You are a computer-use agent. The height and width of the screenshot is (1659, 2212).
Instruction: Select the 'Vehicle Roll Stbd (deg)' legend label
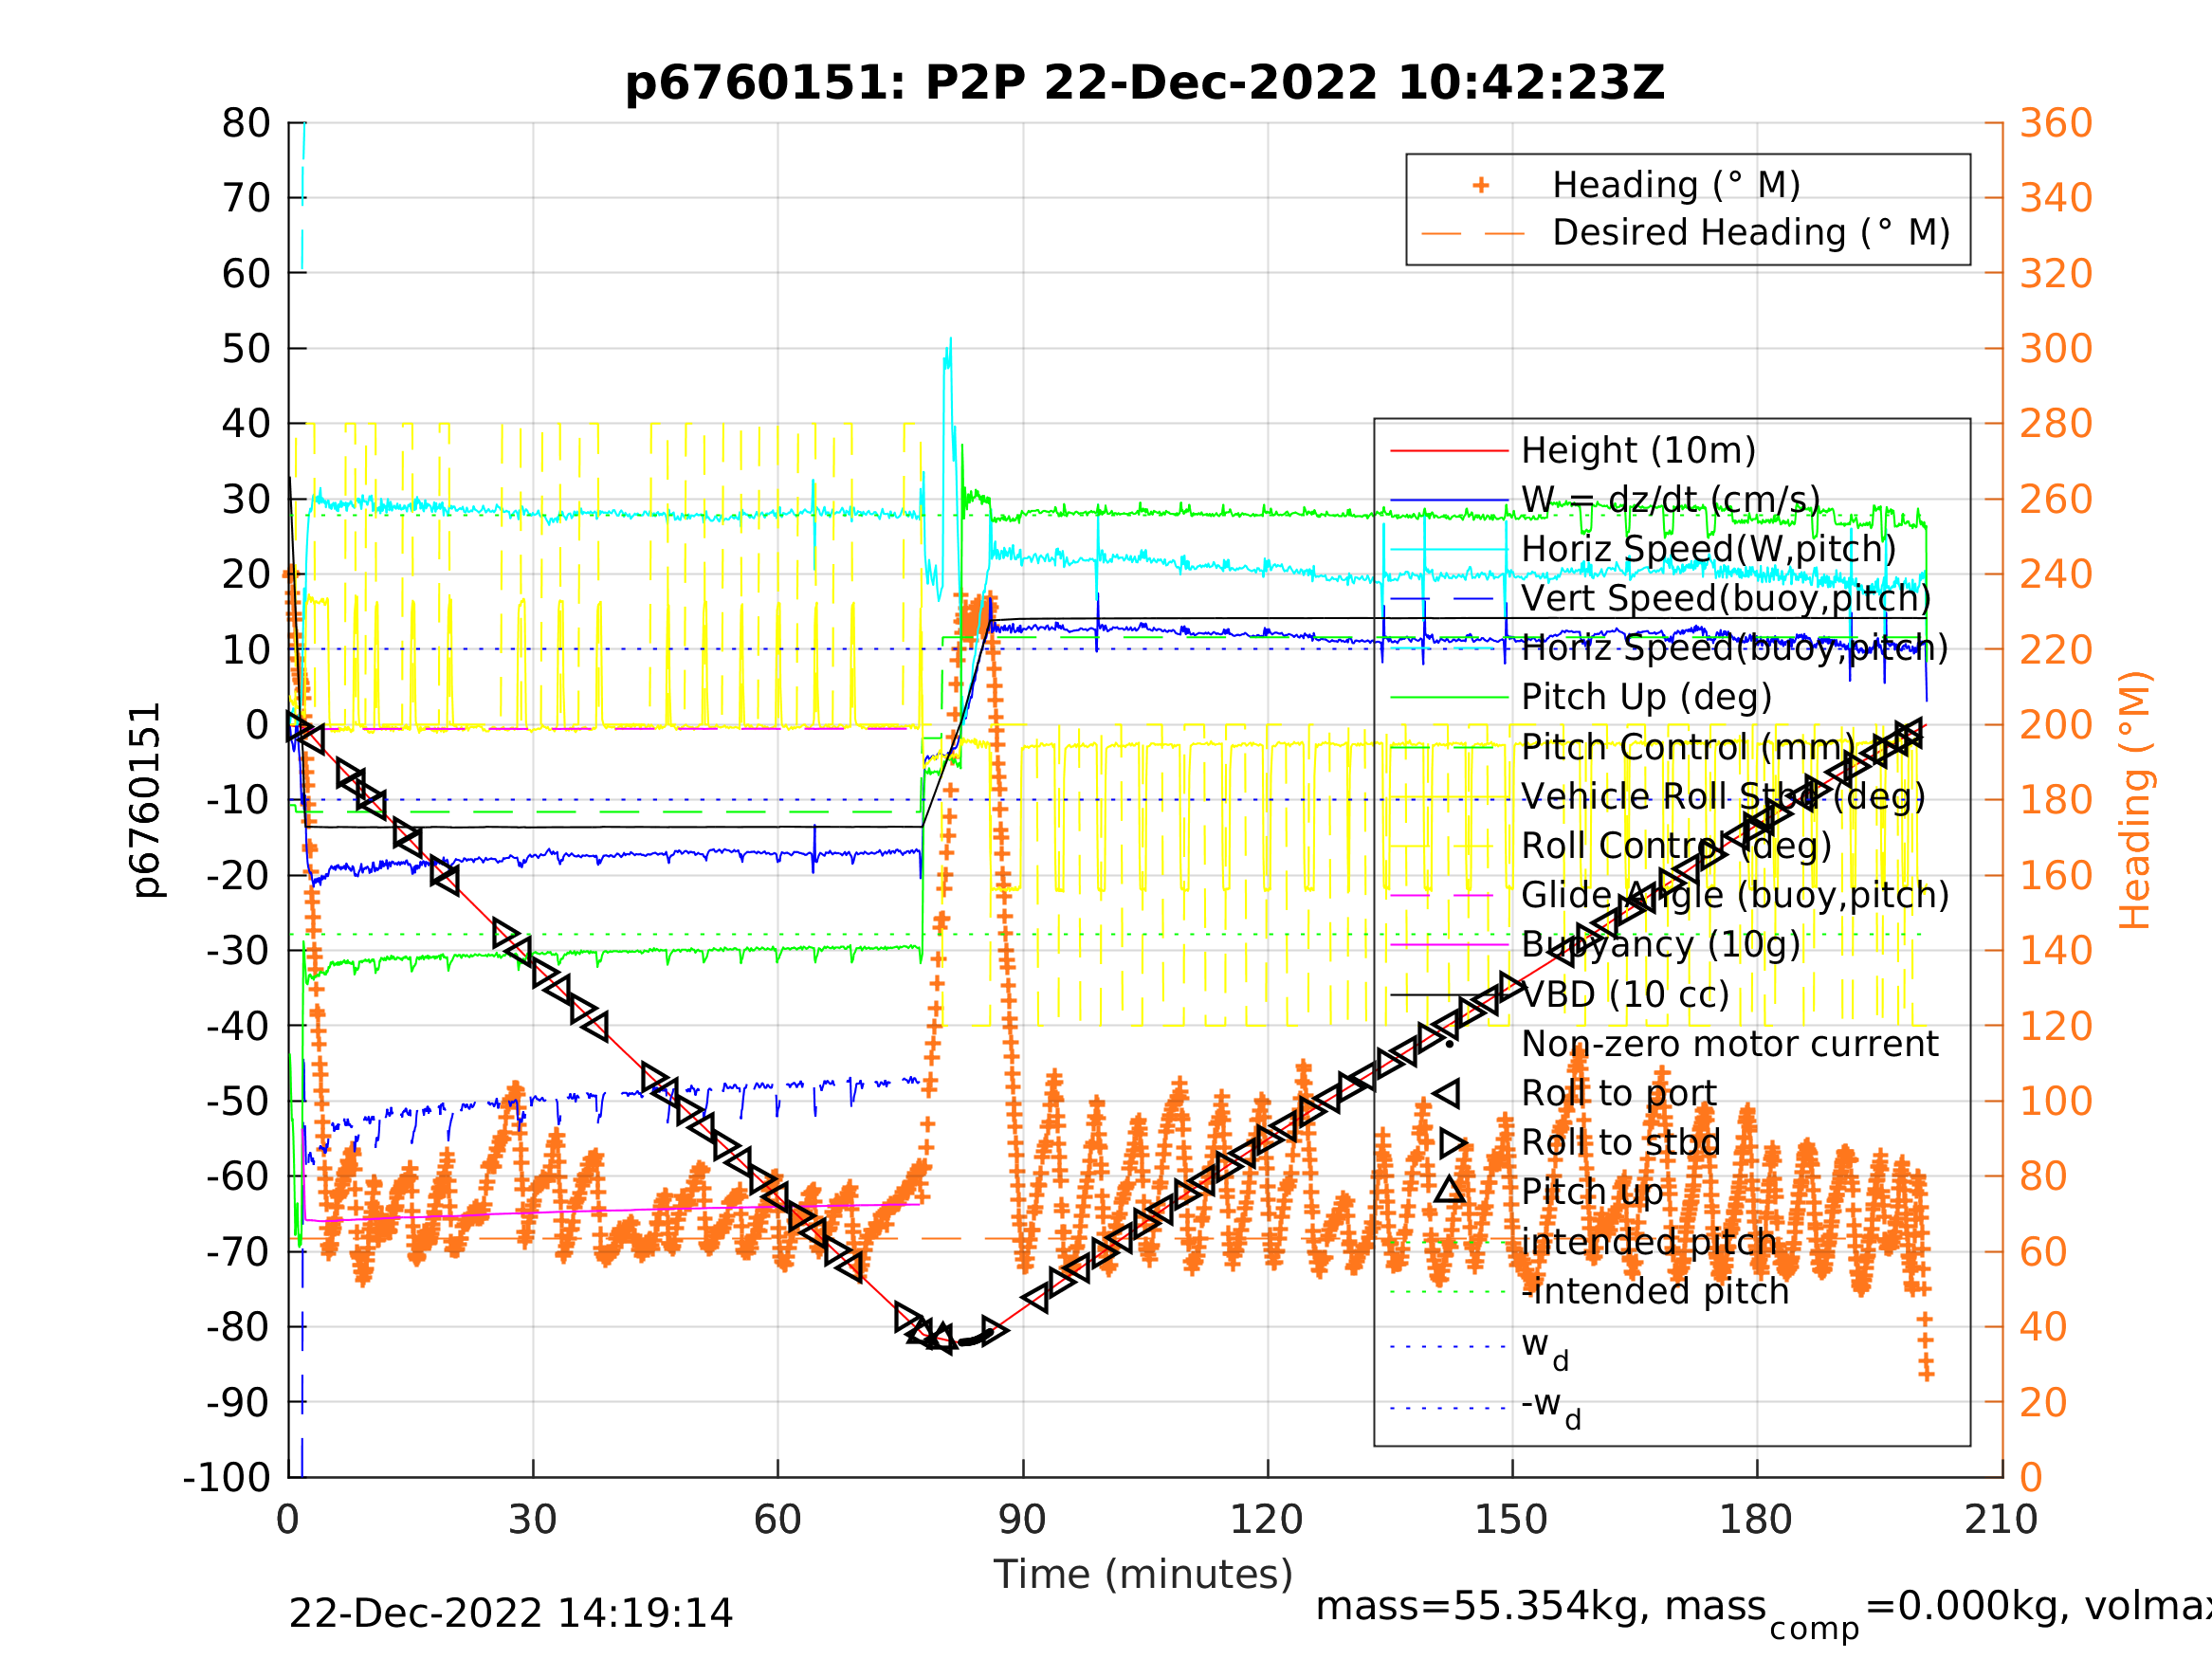[1723, 796]
